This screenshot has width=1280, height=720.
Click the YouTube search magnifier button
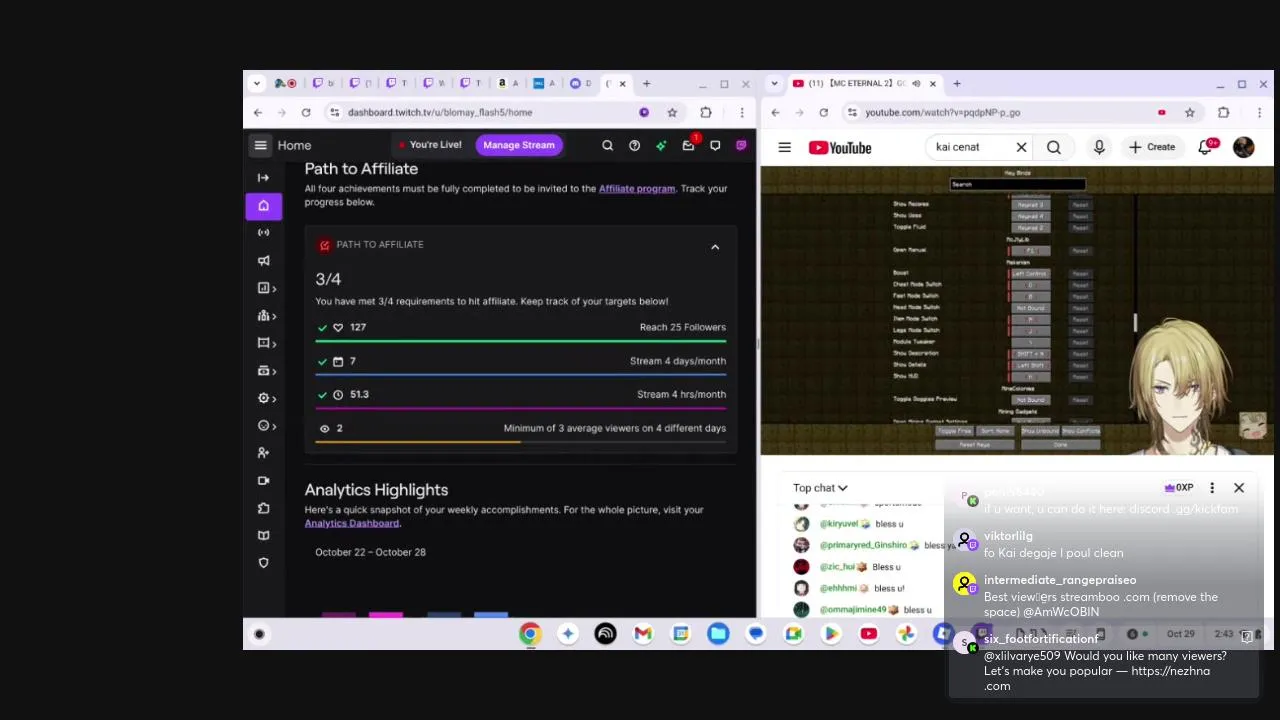1053,148
